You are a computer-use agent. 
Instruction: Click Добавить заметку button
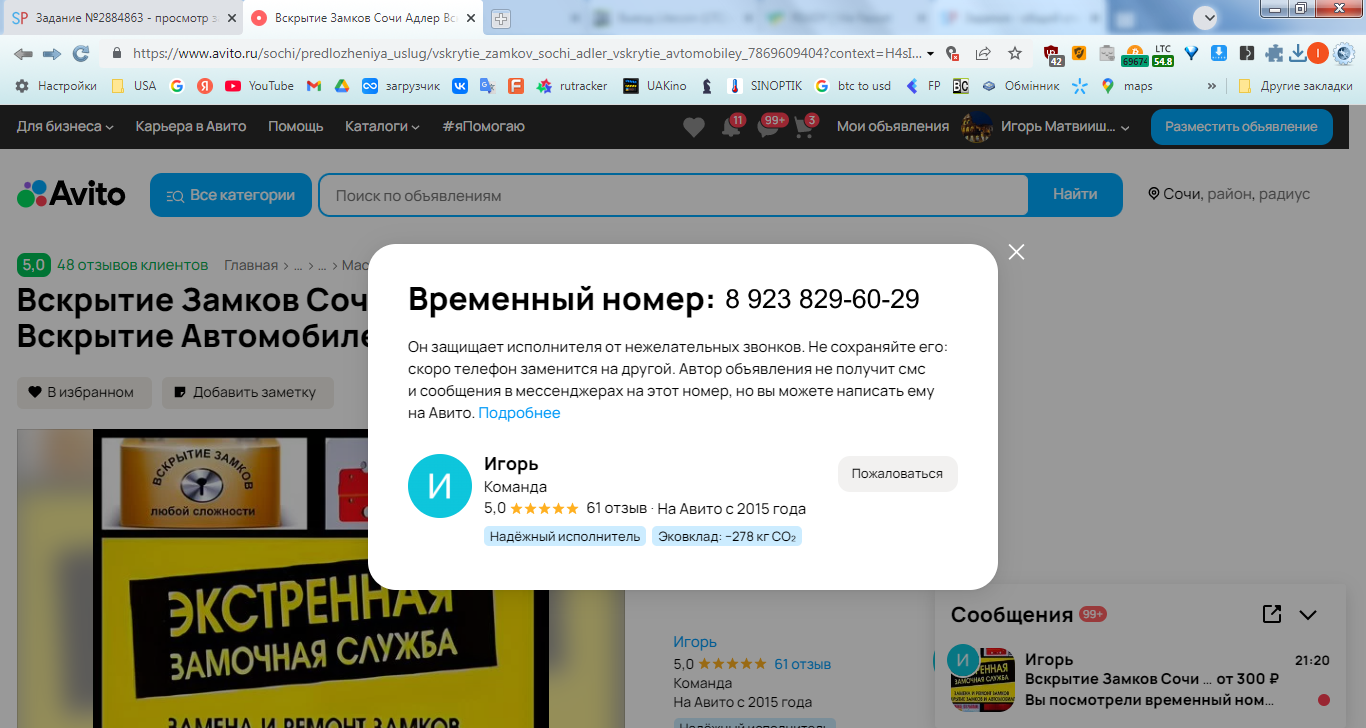[248, 393]
